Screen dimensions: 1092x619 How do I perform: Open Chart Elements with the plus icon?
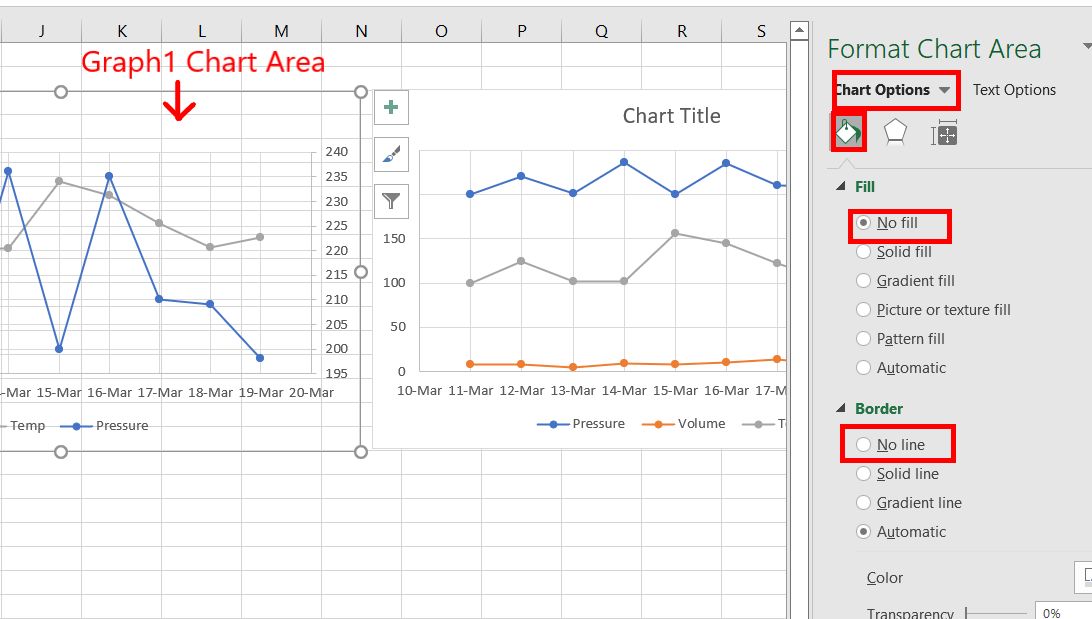click(391, 107)
